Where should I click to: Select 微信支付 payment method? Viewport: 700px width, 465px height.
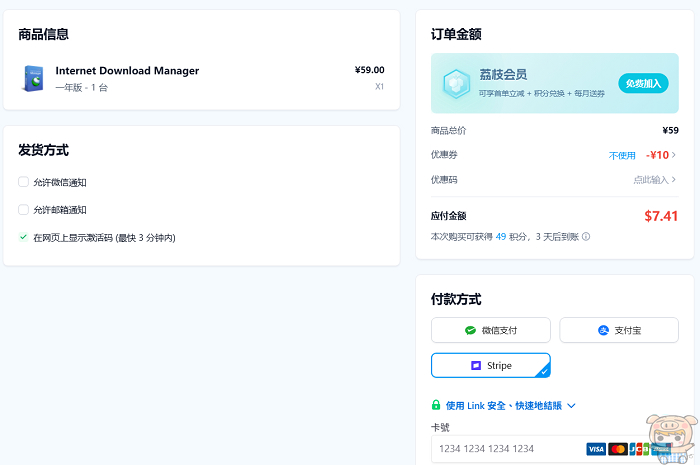[491, 330]
